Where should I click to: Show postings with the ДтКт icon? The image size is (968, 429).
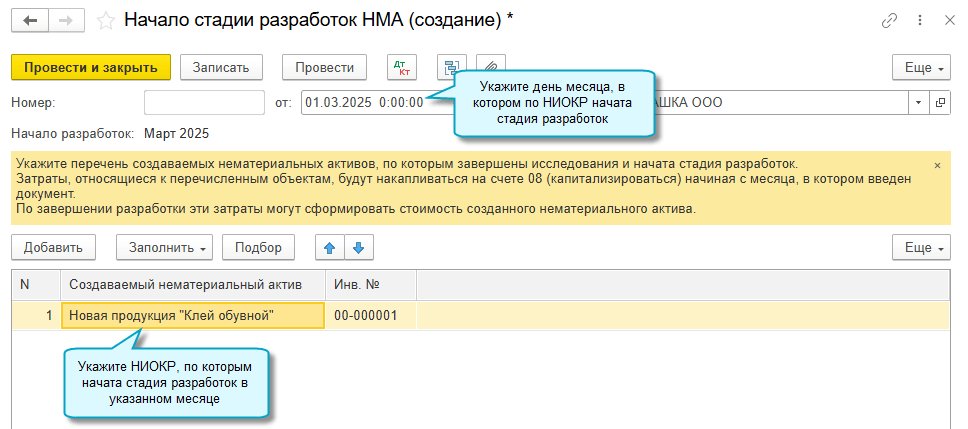point(403,67)
